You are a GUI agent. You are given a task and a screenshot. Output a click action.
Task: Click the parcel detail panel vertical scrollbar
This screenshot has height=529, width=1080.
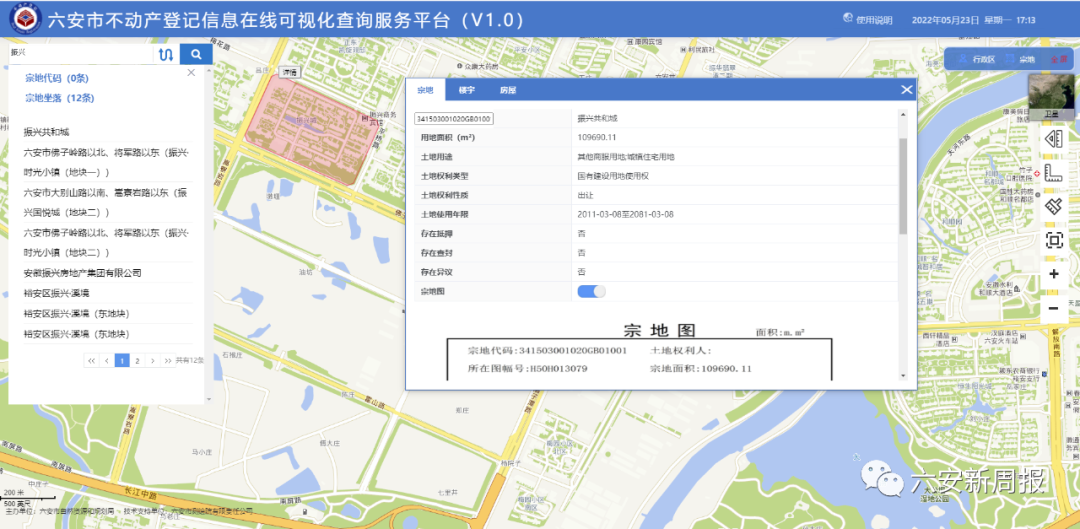(902, 180)
